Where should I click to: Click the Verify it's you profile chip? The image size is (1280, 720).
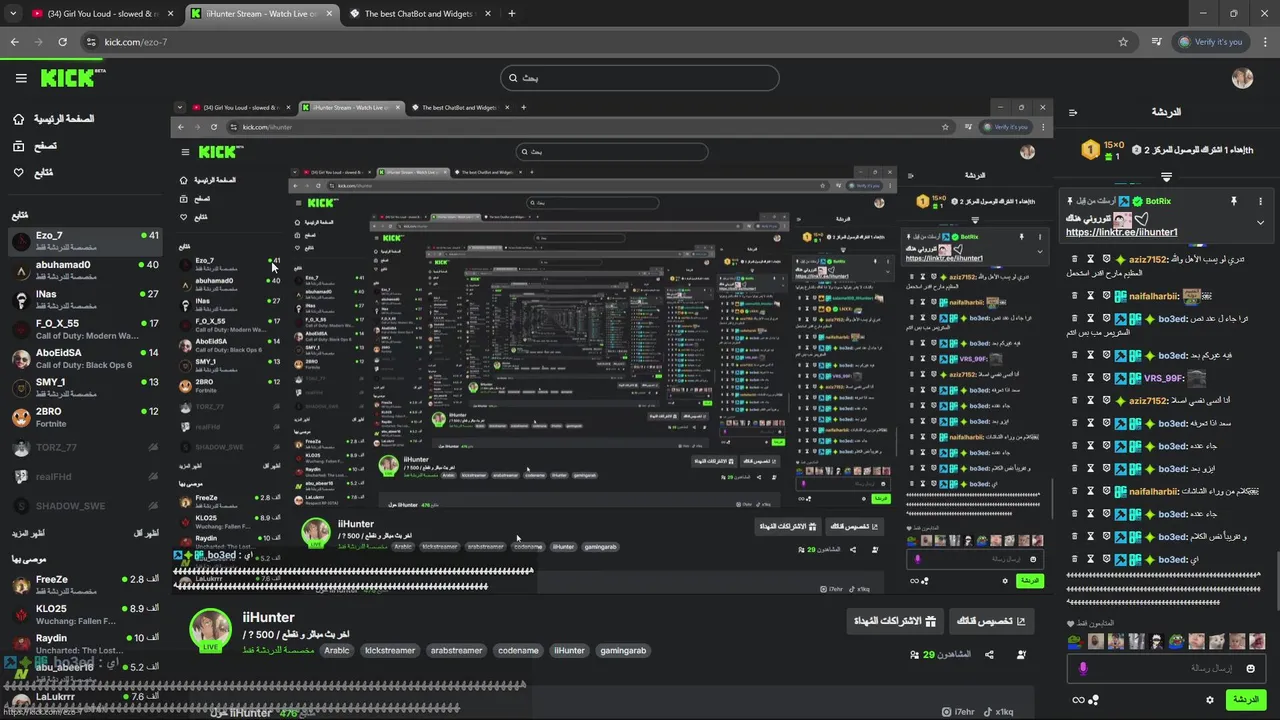point(1211,42)
